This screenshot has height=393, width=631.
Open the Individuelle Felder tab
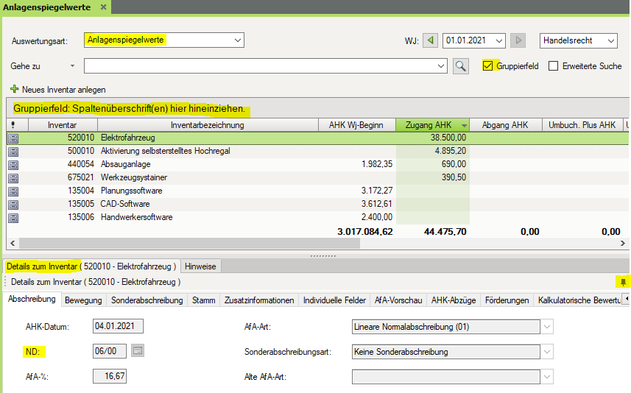coord(334,300)
